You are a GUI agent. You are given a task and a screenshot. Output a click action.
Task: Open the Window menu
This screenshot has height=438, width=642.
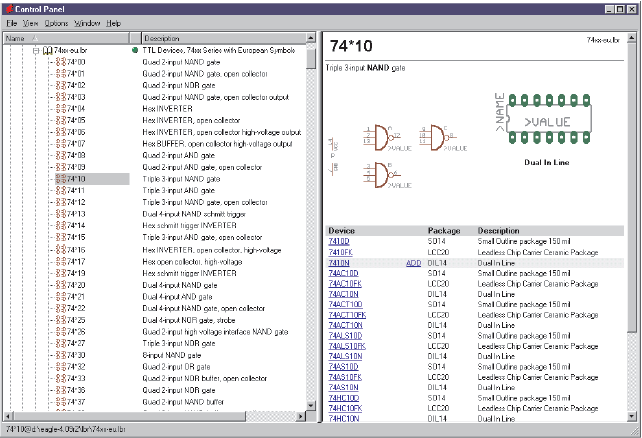[87, 23]
